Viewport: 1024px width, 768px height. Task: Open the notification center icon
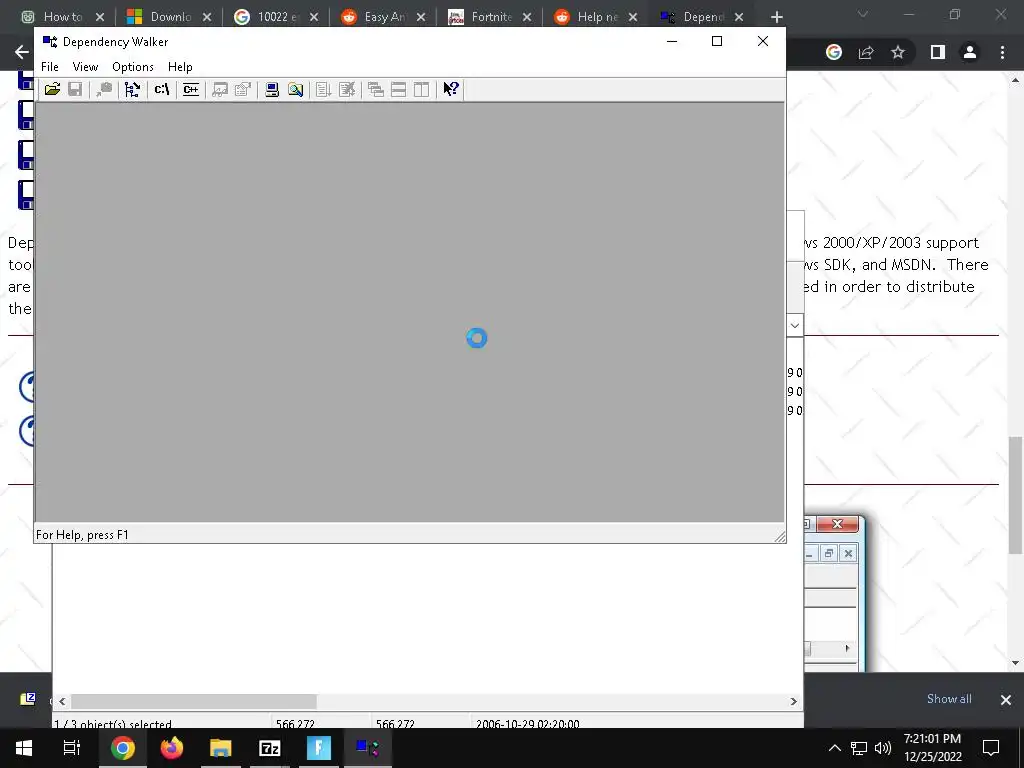[991, 748]
